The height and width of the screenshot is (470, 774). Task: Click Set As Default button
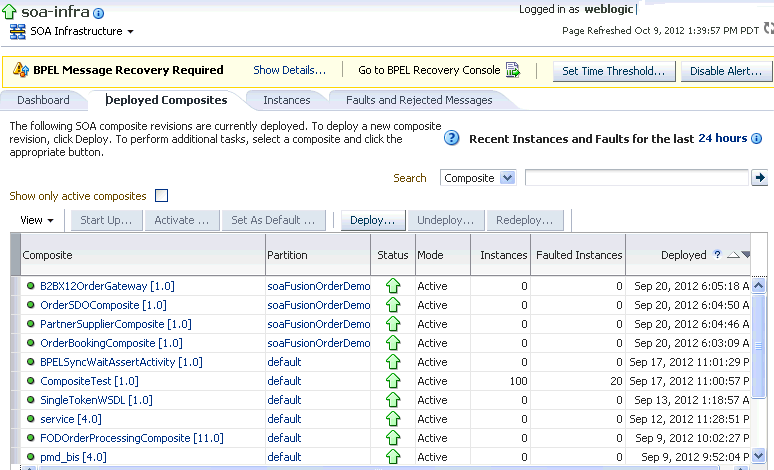click(x=273, y=220)
